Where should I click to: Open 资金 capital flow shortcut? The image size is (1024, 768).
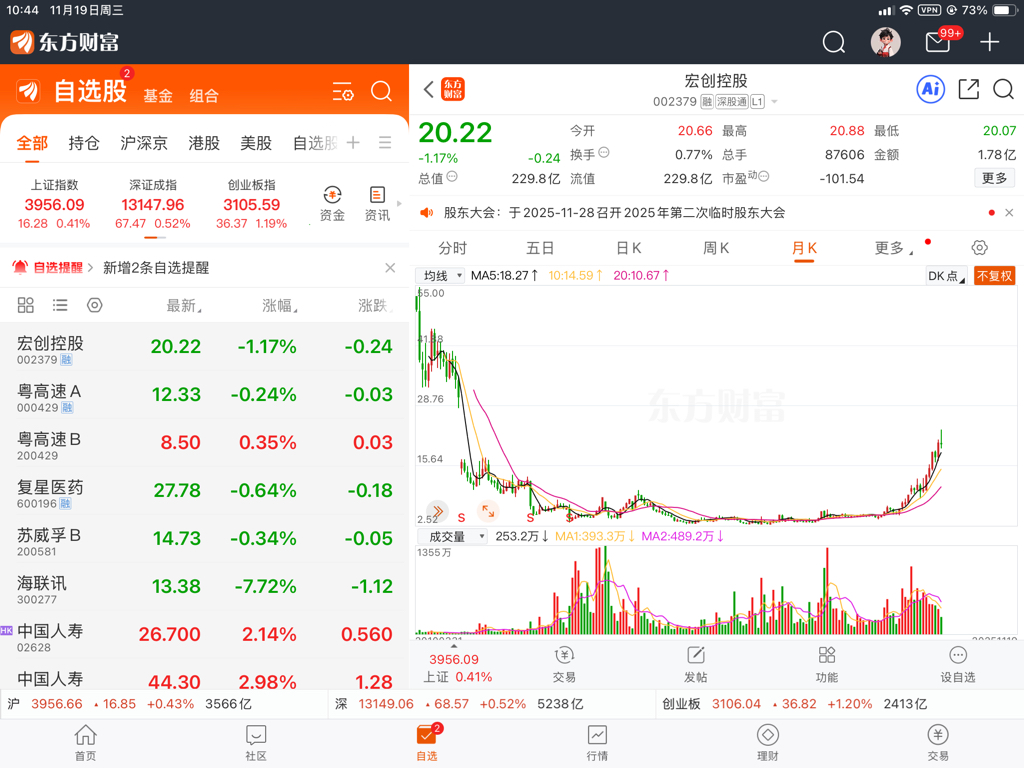coord(332,204)
